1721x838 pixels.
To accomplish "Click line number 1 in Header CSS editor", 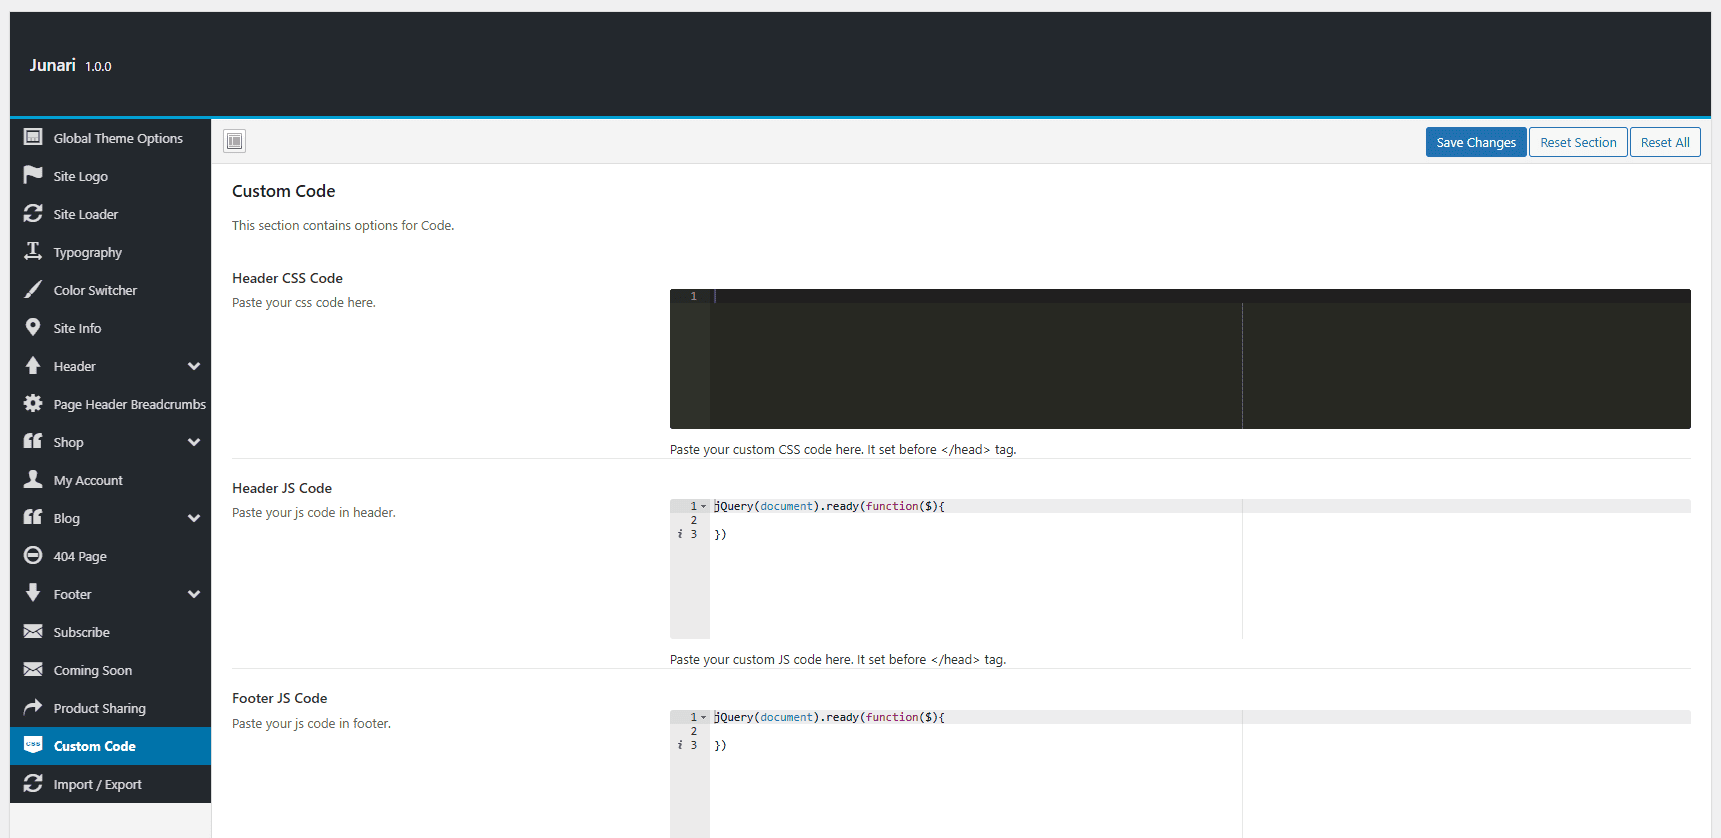I will tap(693, 296).
